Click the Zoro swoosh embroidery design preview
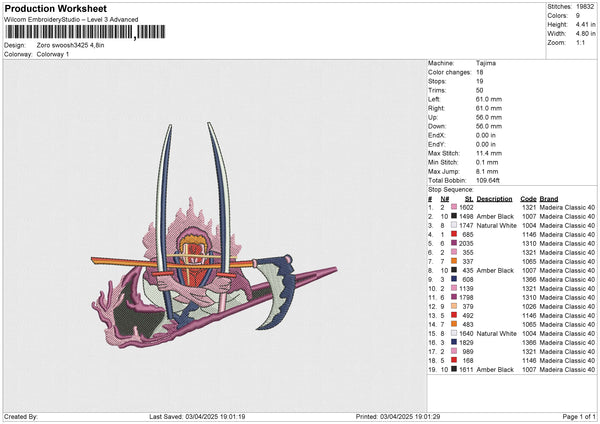 pyautogui.click(x=214, y=235)
